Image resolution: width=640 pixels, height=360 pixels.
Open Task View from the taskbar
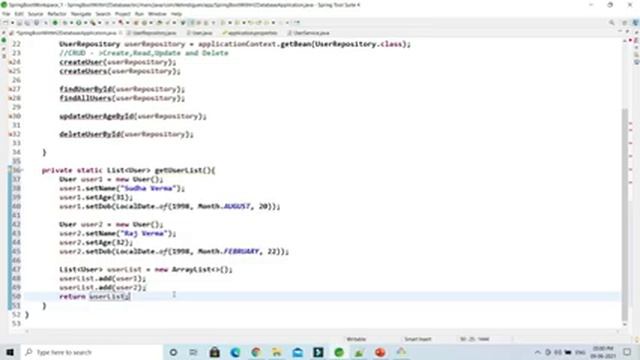click(x=193, y=352)
